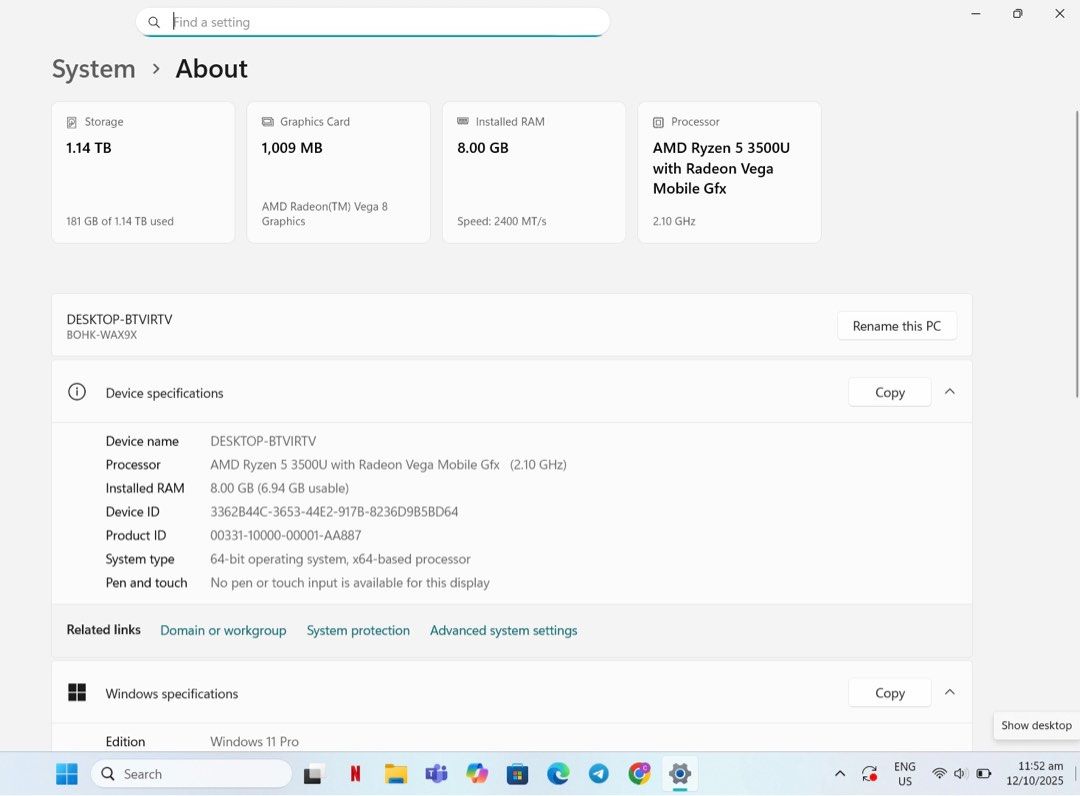
Task: Open Telegram from the taskbar
Action: click(x=599, y=774)
